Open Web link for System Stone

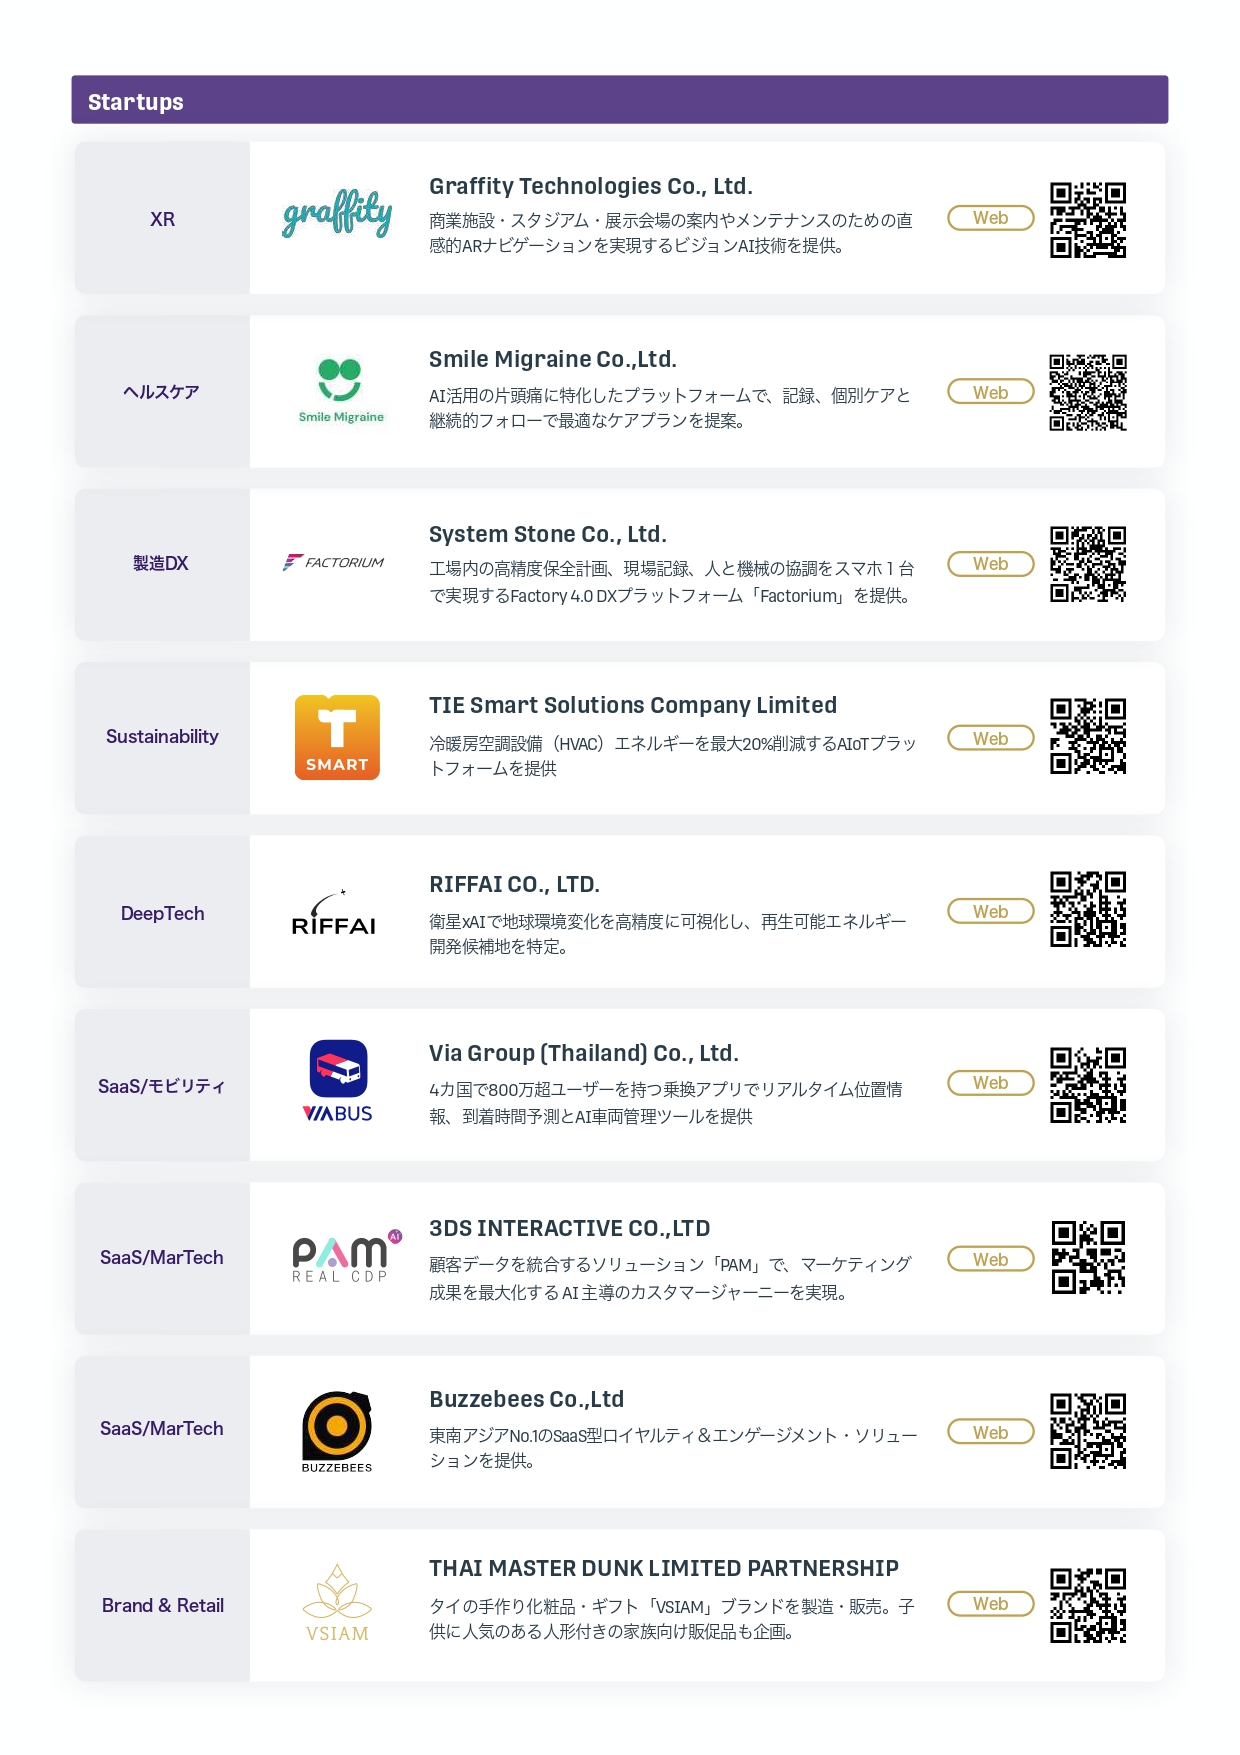click(990, 564)
